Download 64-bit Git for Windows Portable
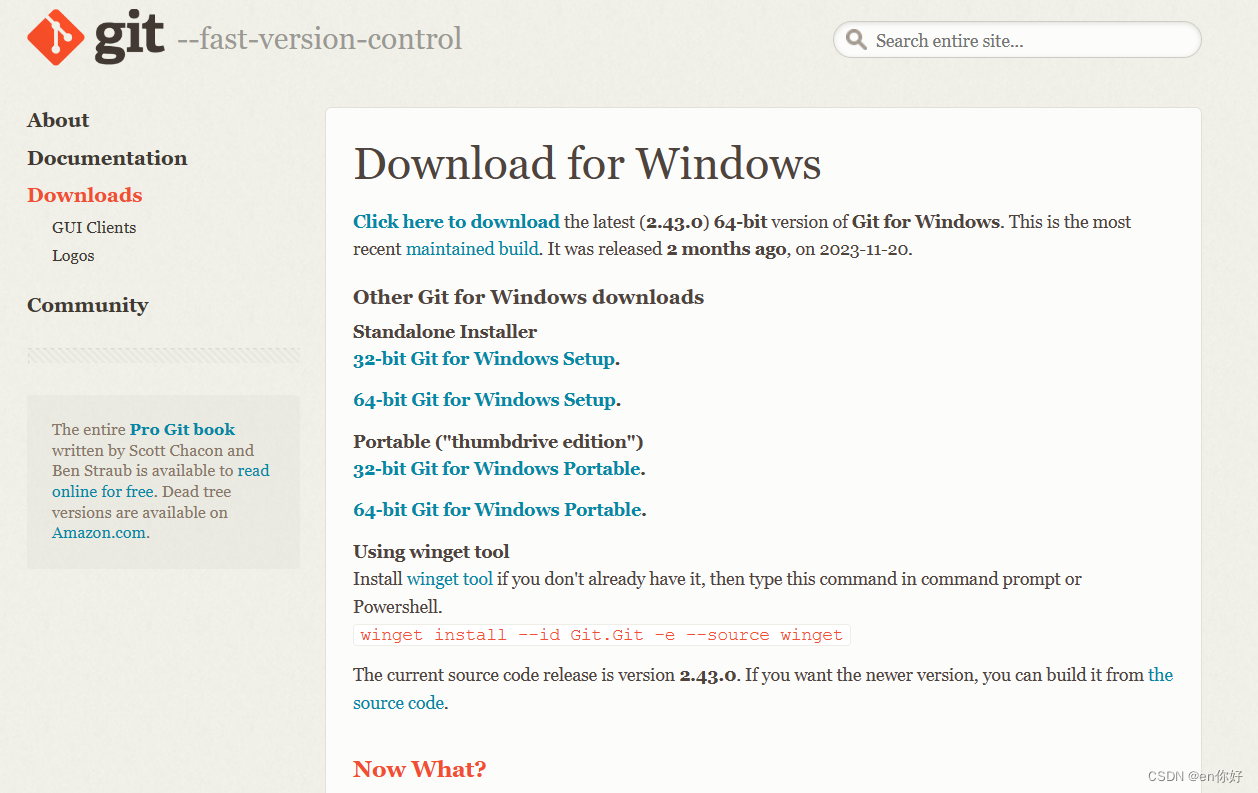Viewport: 1258px width, 793px height. coord(496,509)
